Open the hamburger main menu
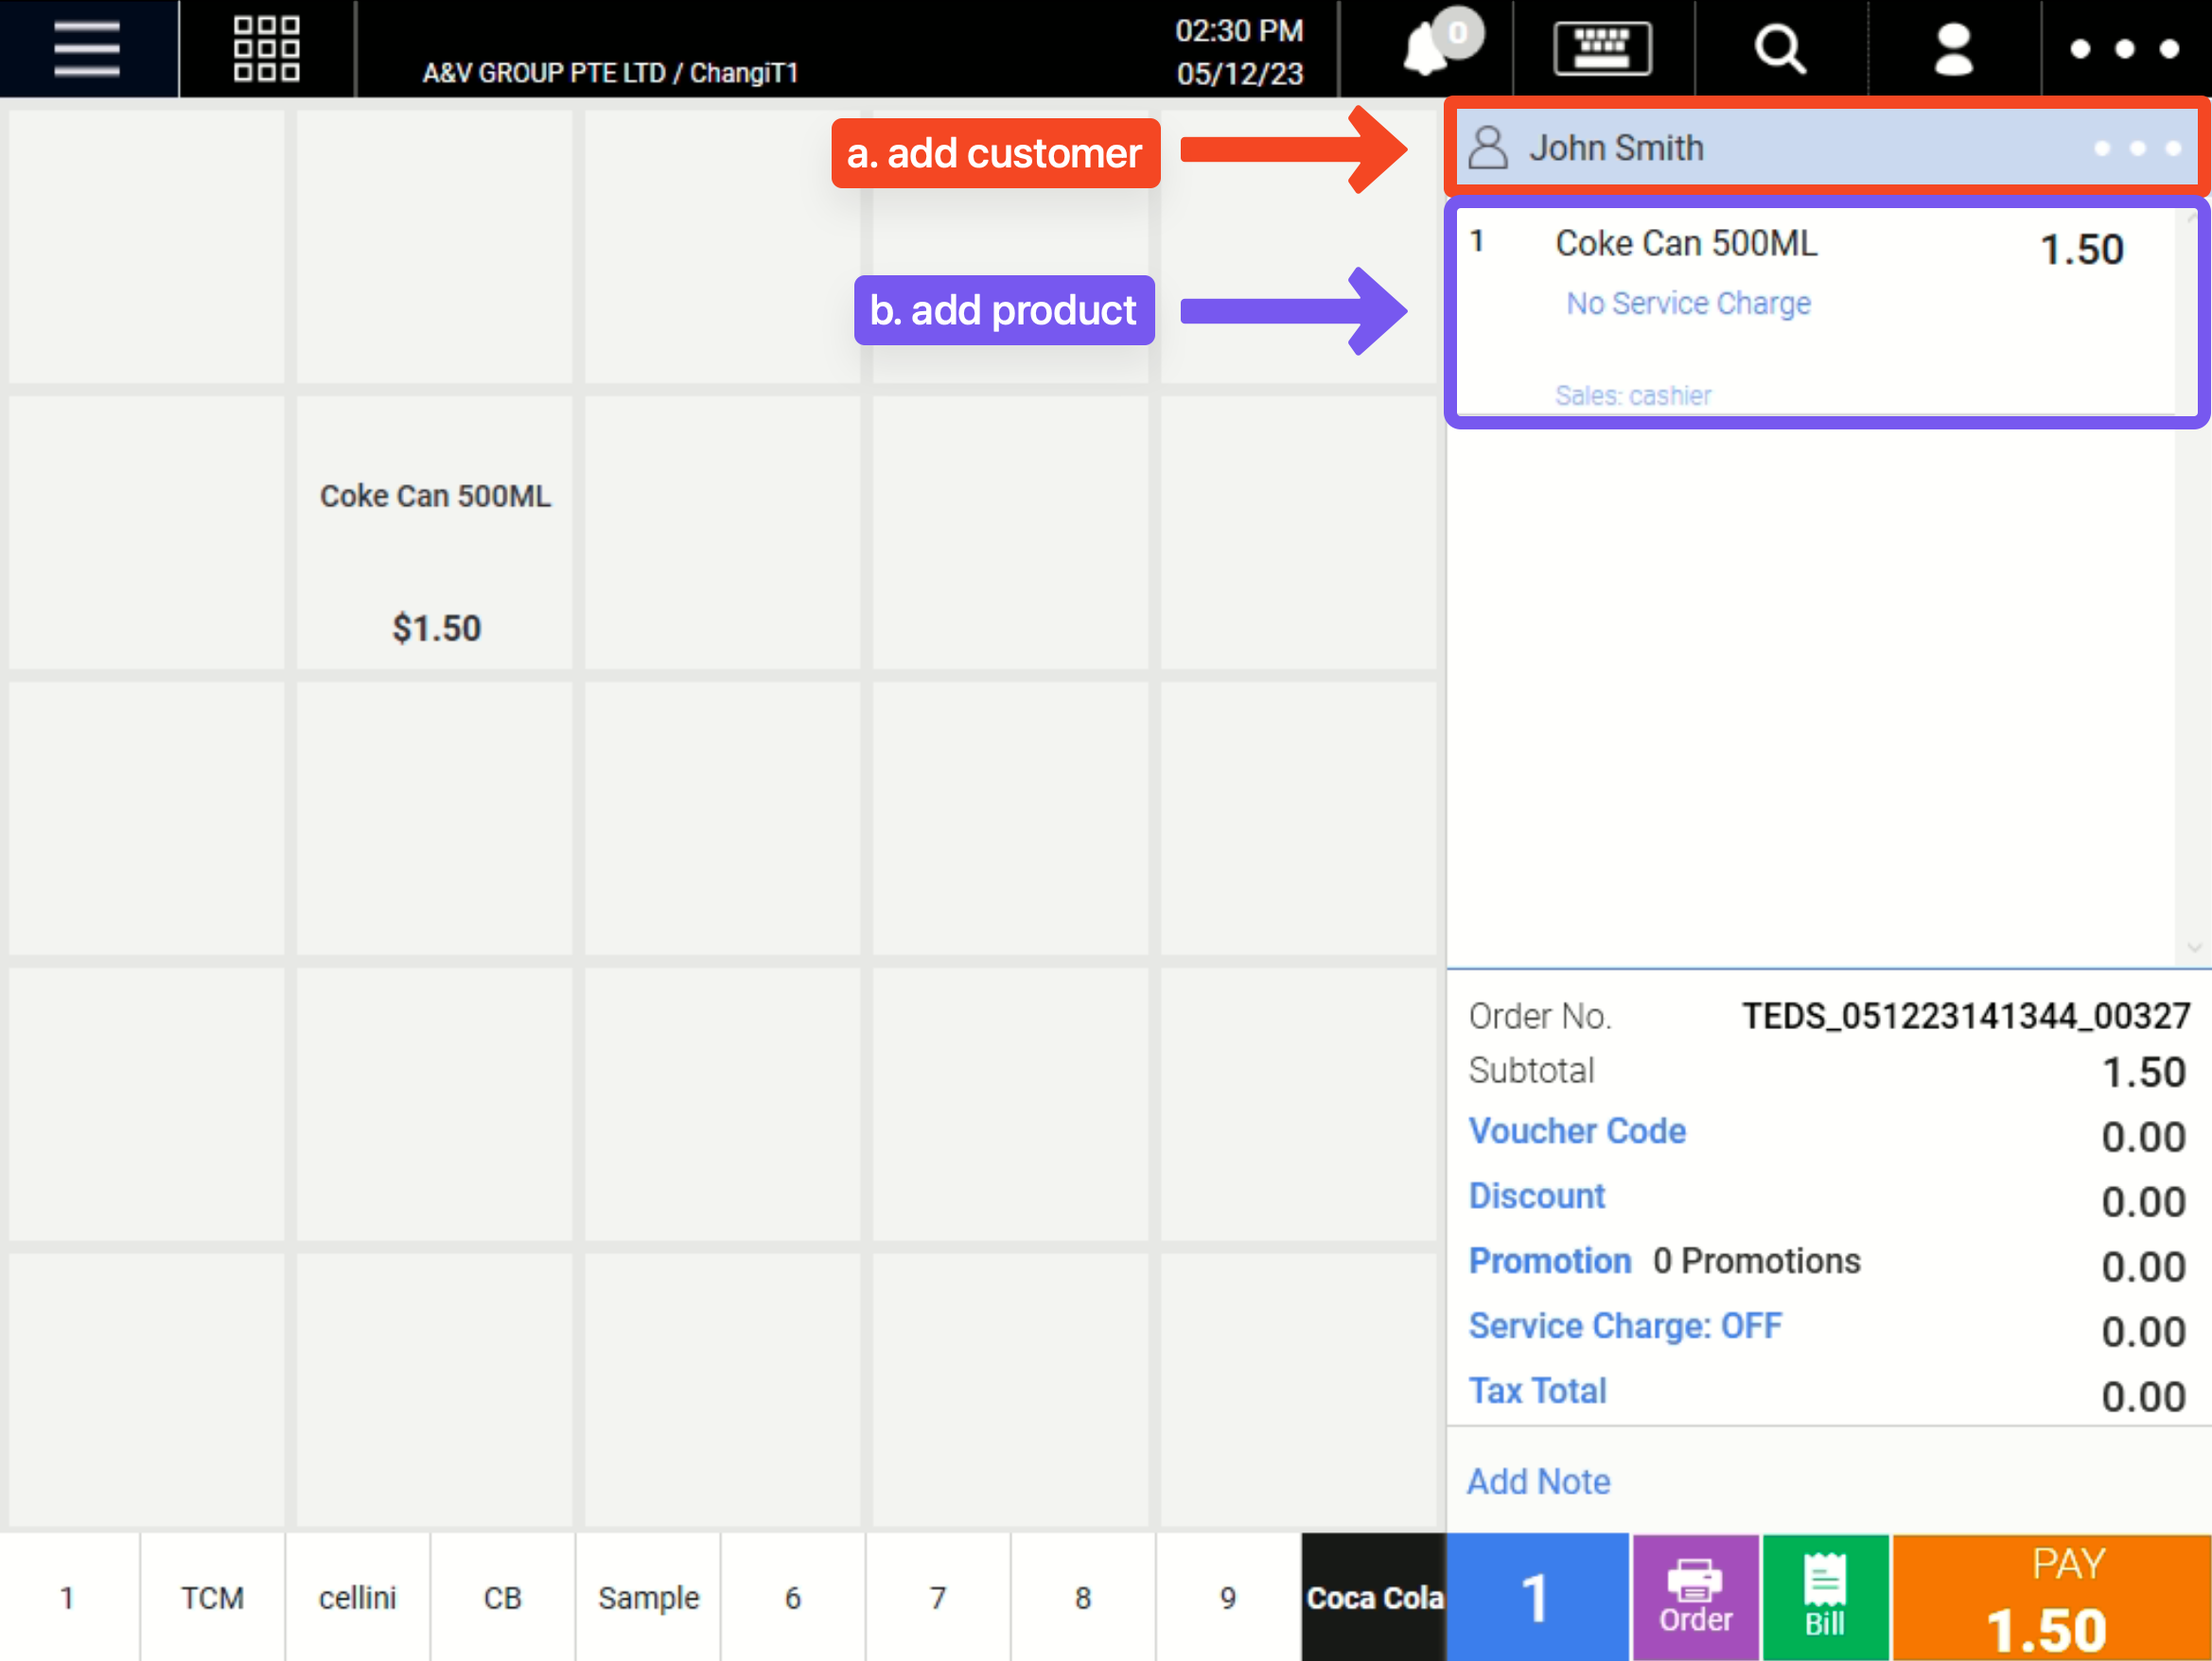Screen dimensions: 2212x1661 coord(87,48)
